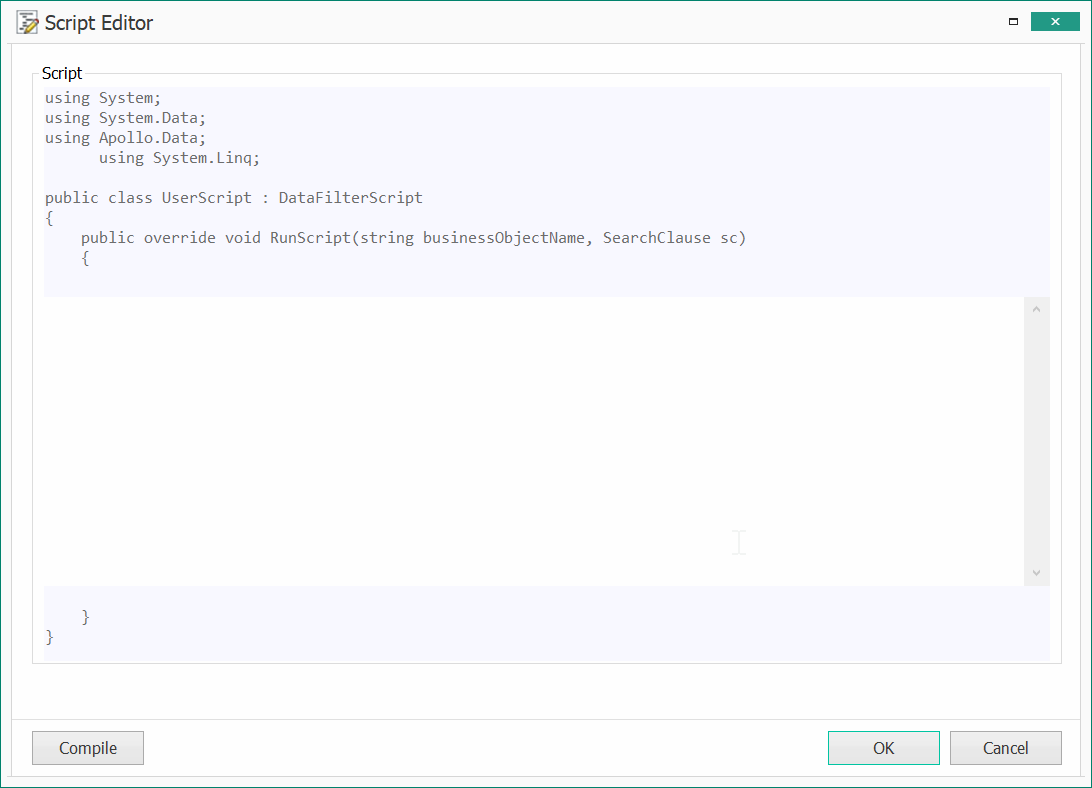
Task: Maximize the Script Editor window
Action: [1013, 22]
